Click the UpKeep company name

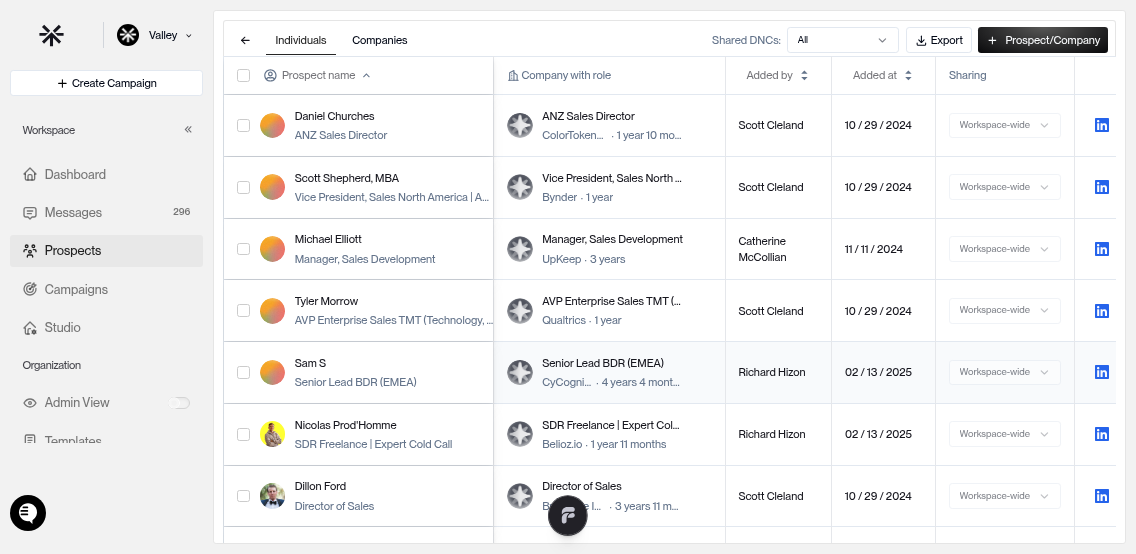562,259
